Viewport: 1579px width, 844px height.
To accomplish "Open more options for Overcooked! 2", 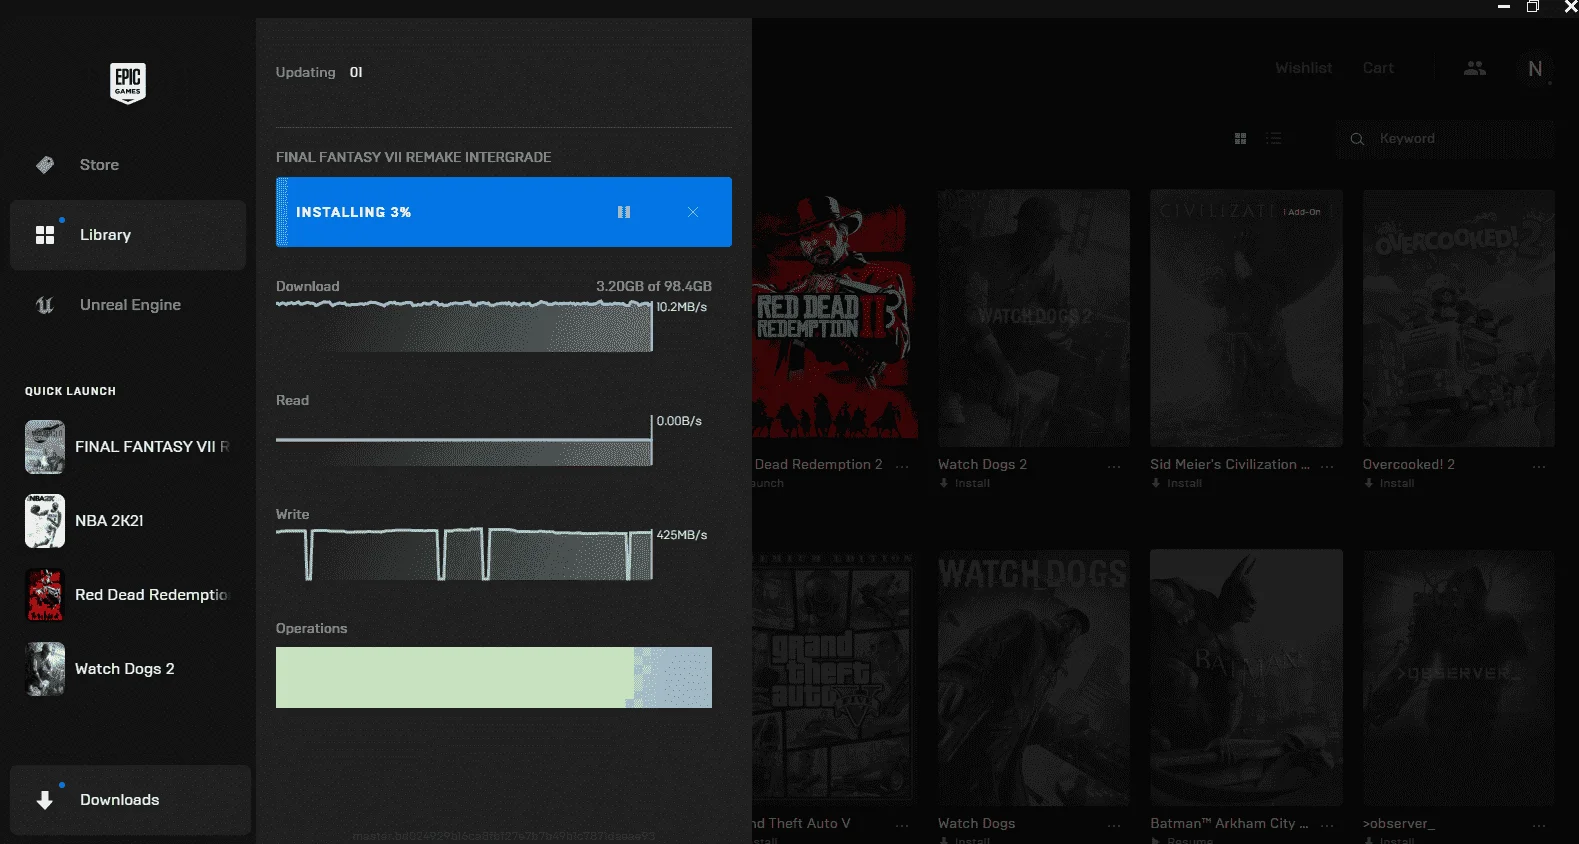I will pos(1539,466).
